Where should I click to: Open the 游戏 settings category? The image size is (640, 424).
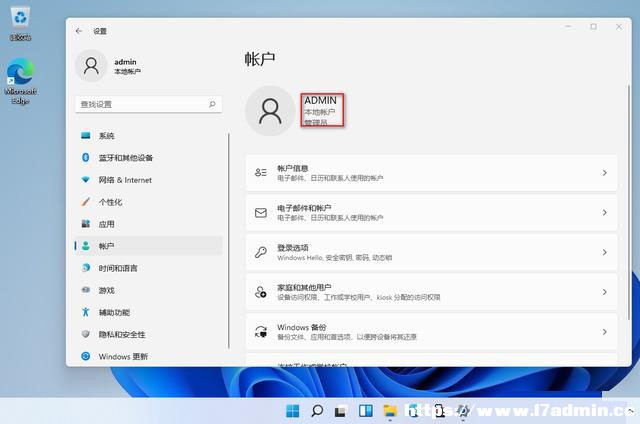[149, 290]
